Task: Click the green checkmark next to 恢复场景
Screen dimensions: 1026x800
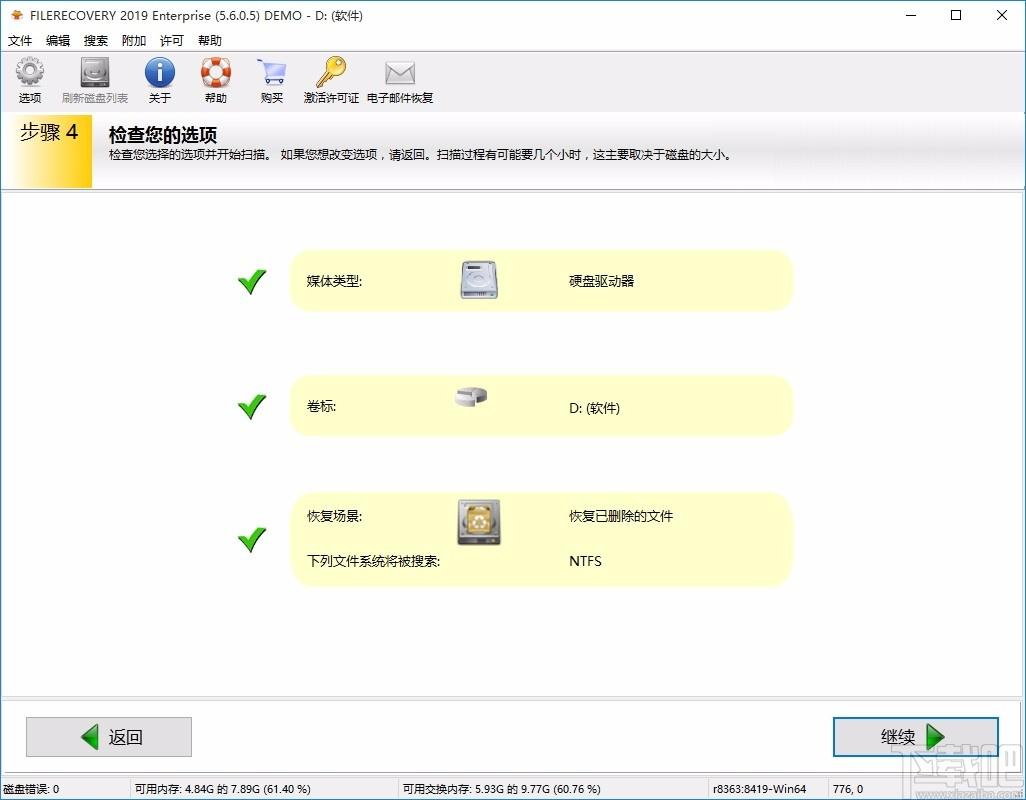Action: point(252,540)
